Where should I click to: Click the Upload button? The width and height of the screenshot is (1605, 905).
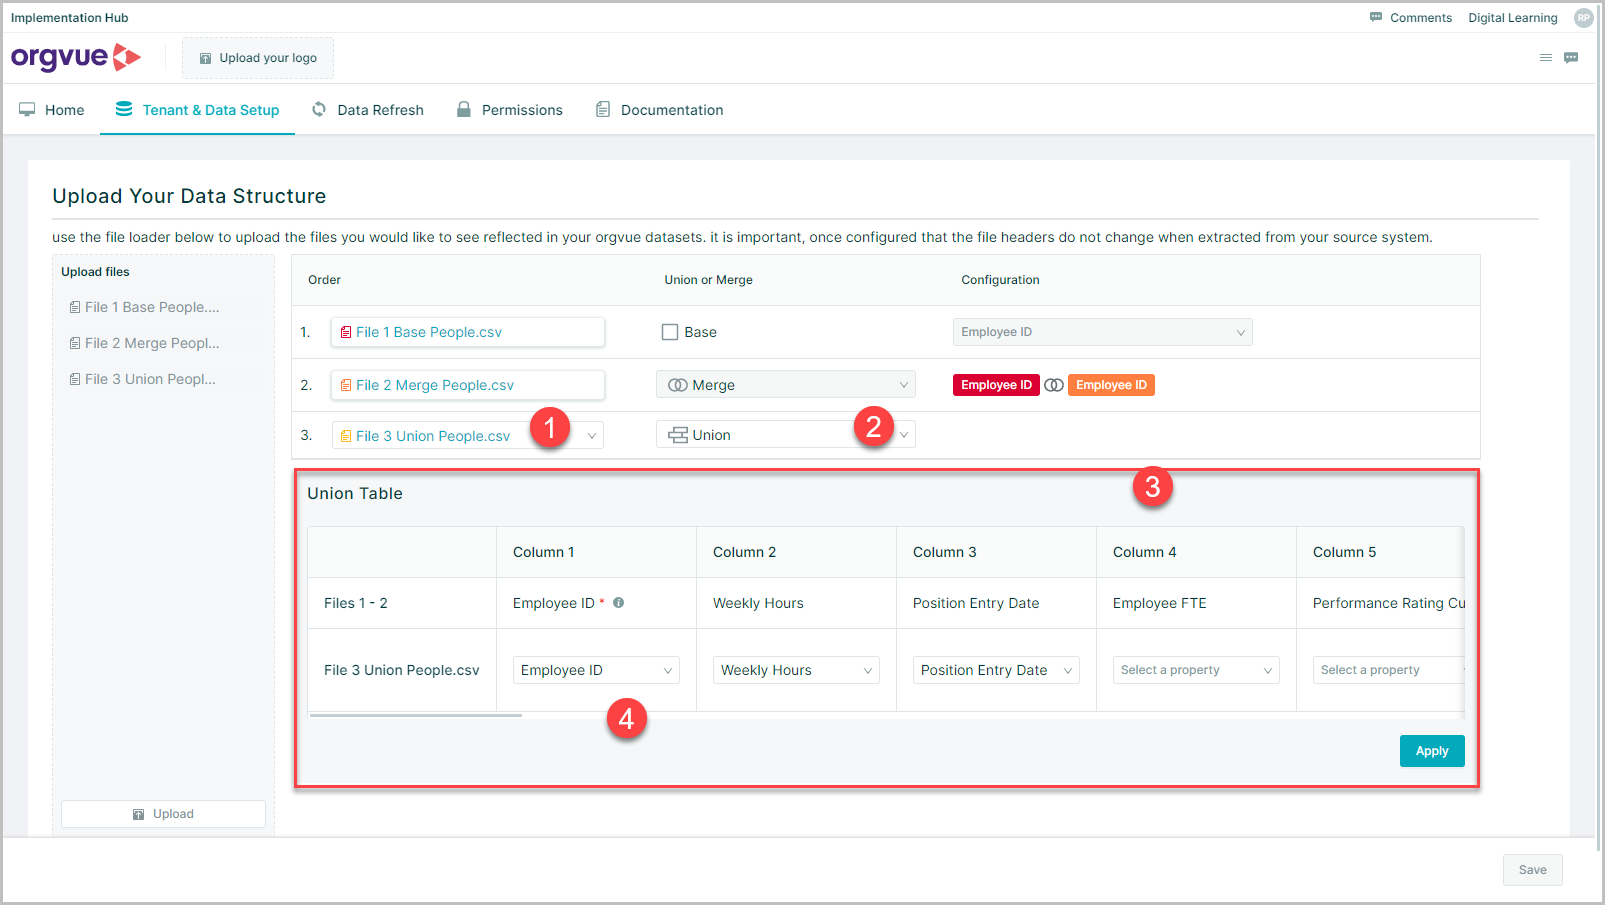[163, 814]
